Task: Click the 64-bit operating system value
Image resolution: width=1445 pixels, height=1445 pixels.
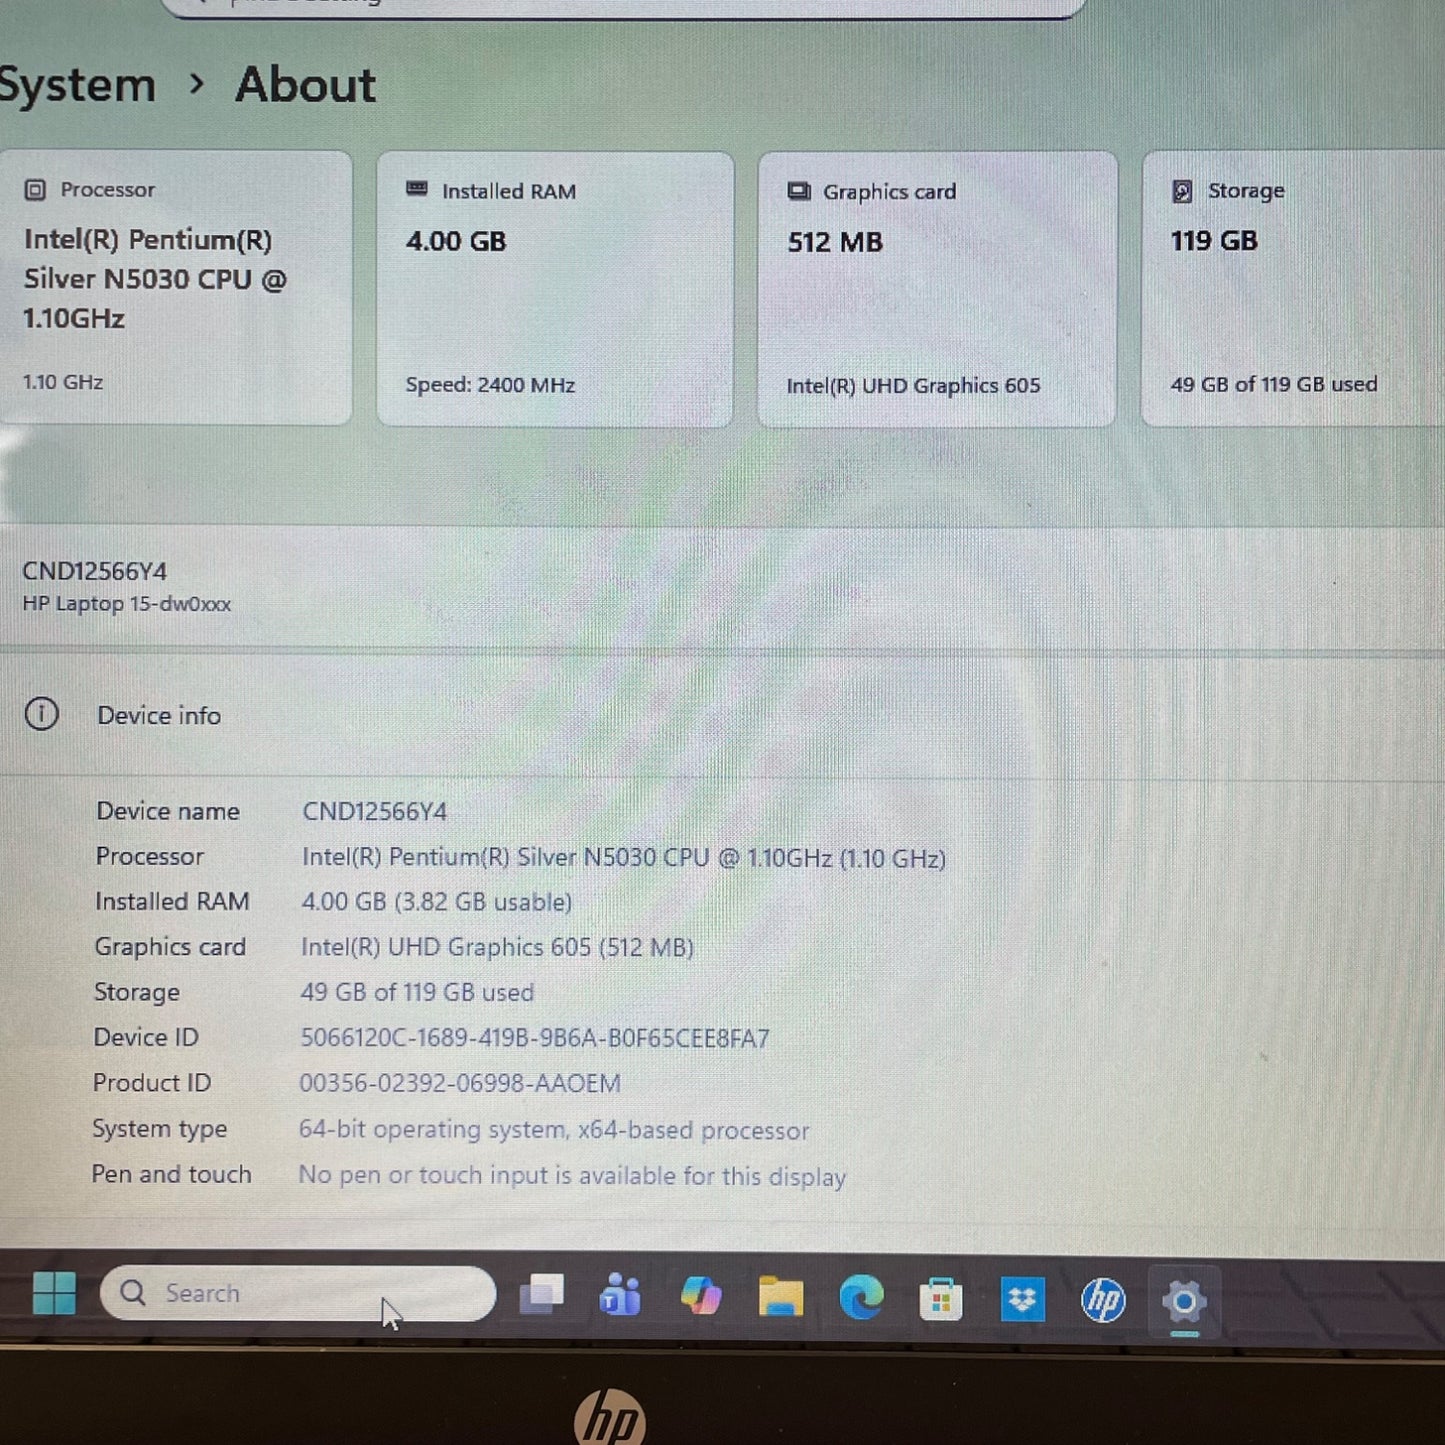Action: pyautogui.click(x=554, y=1130)
